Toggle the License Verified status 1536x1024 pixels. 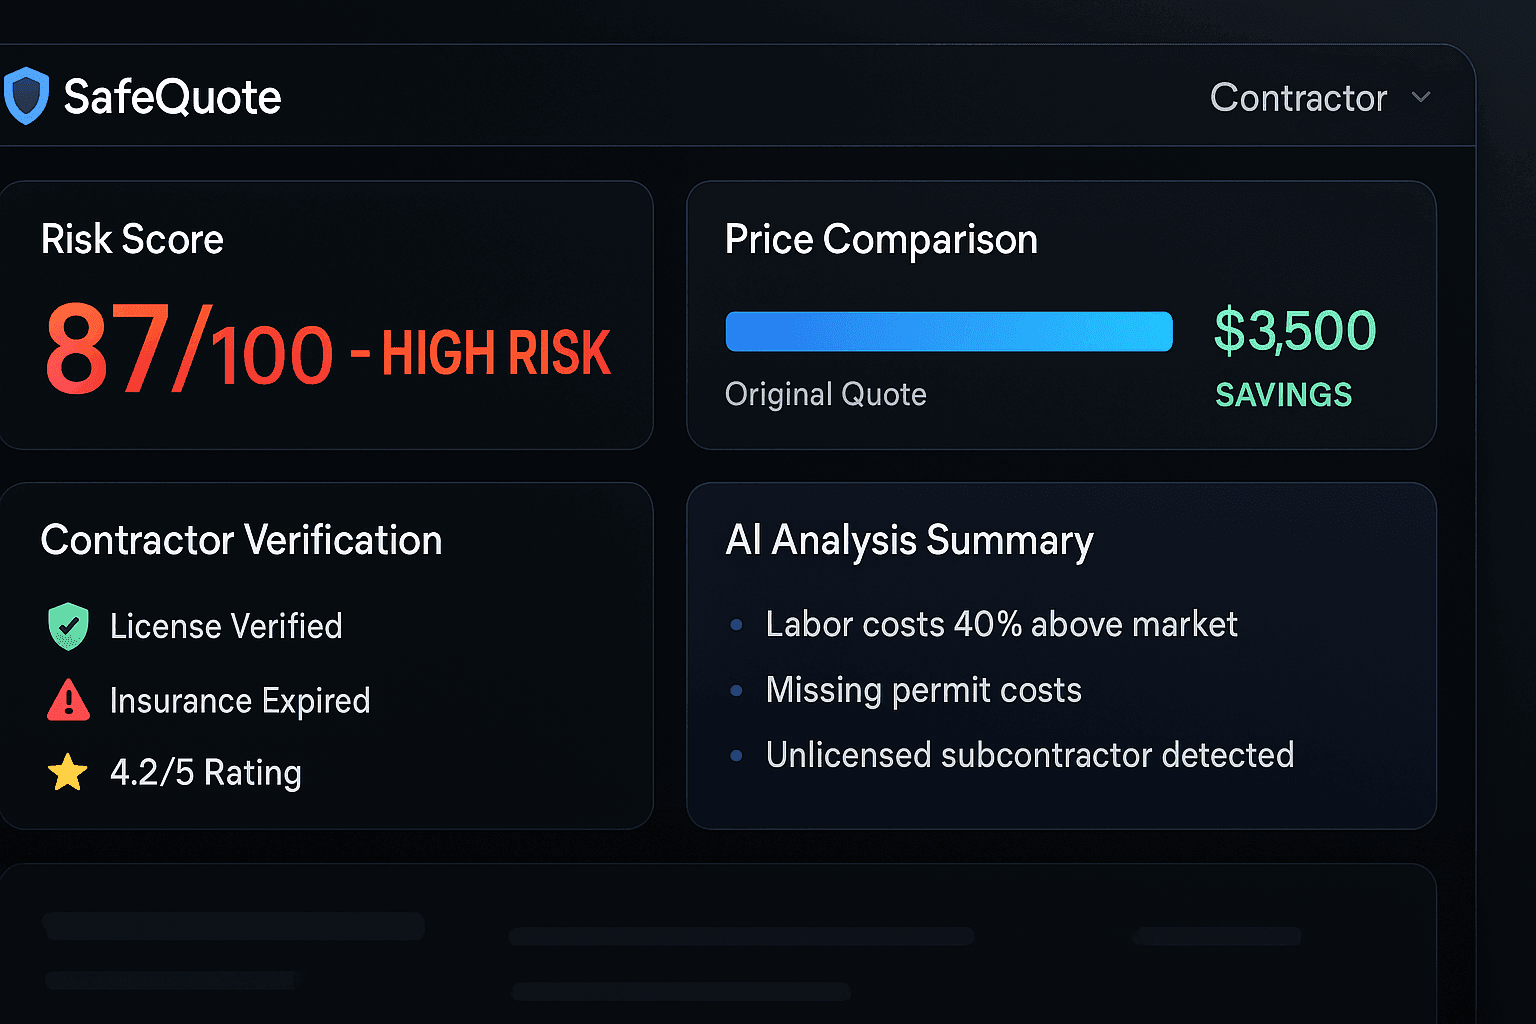click(226, 626)
